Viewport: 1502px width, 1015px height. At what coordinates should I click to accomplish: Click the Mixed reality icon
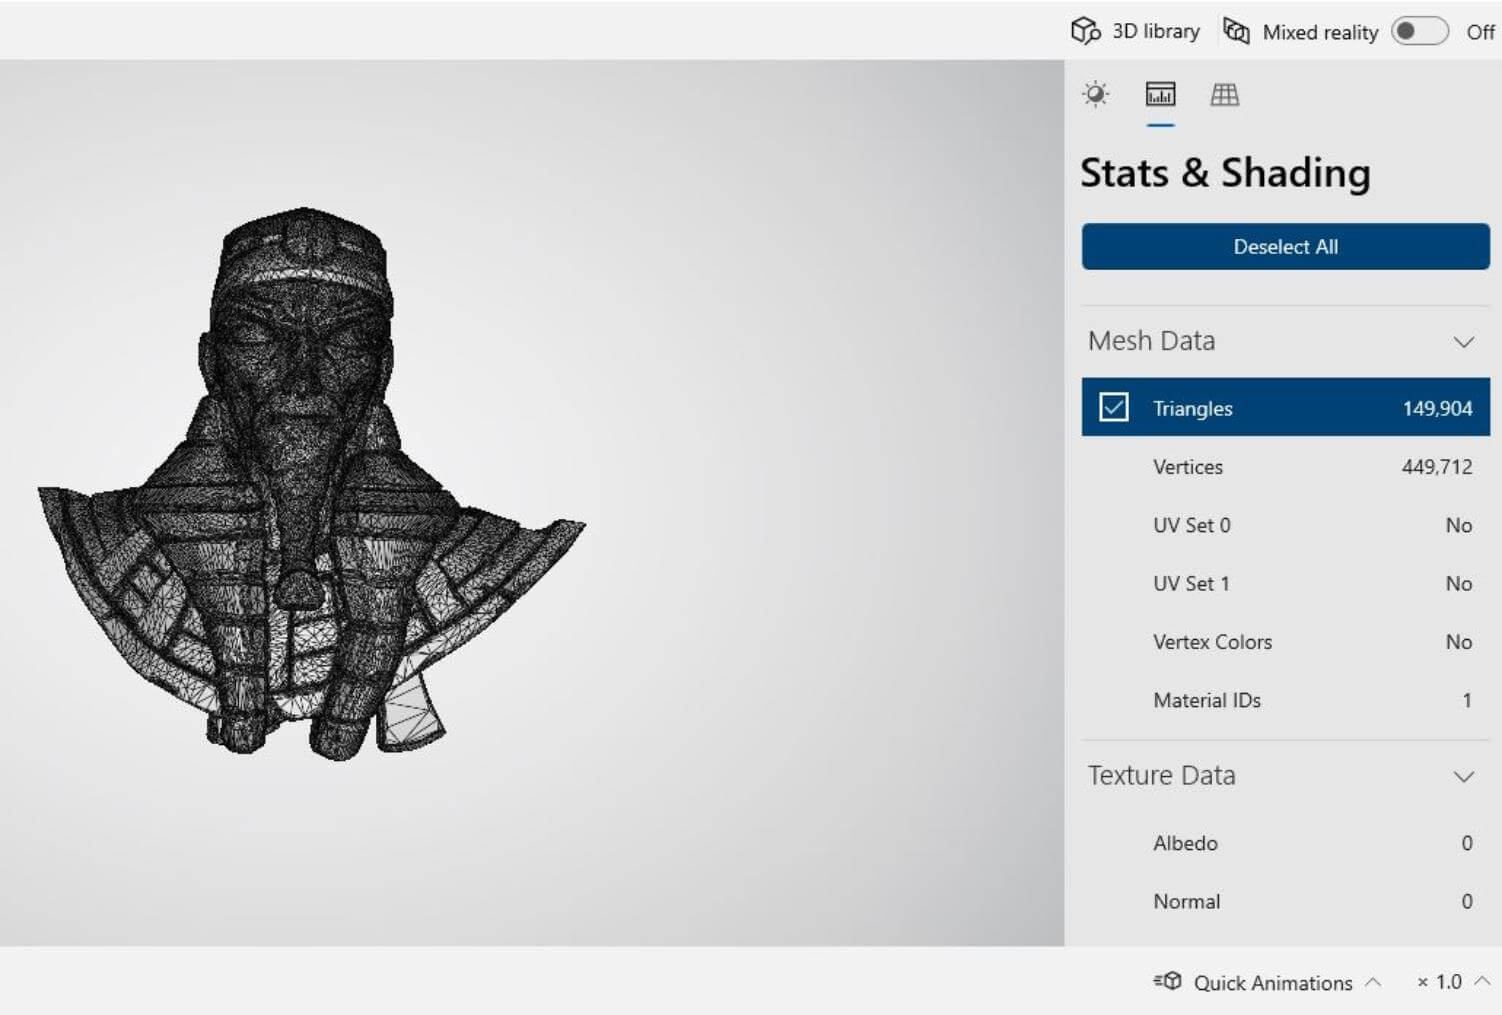point(1236,31)
